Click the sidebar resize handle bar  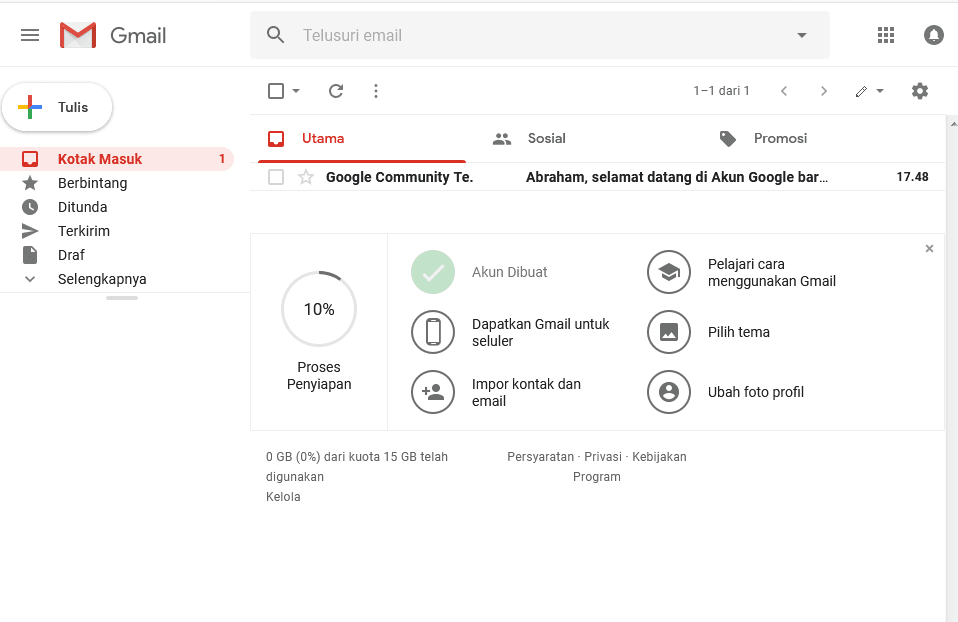click(122, 298)
